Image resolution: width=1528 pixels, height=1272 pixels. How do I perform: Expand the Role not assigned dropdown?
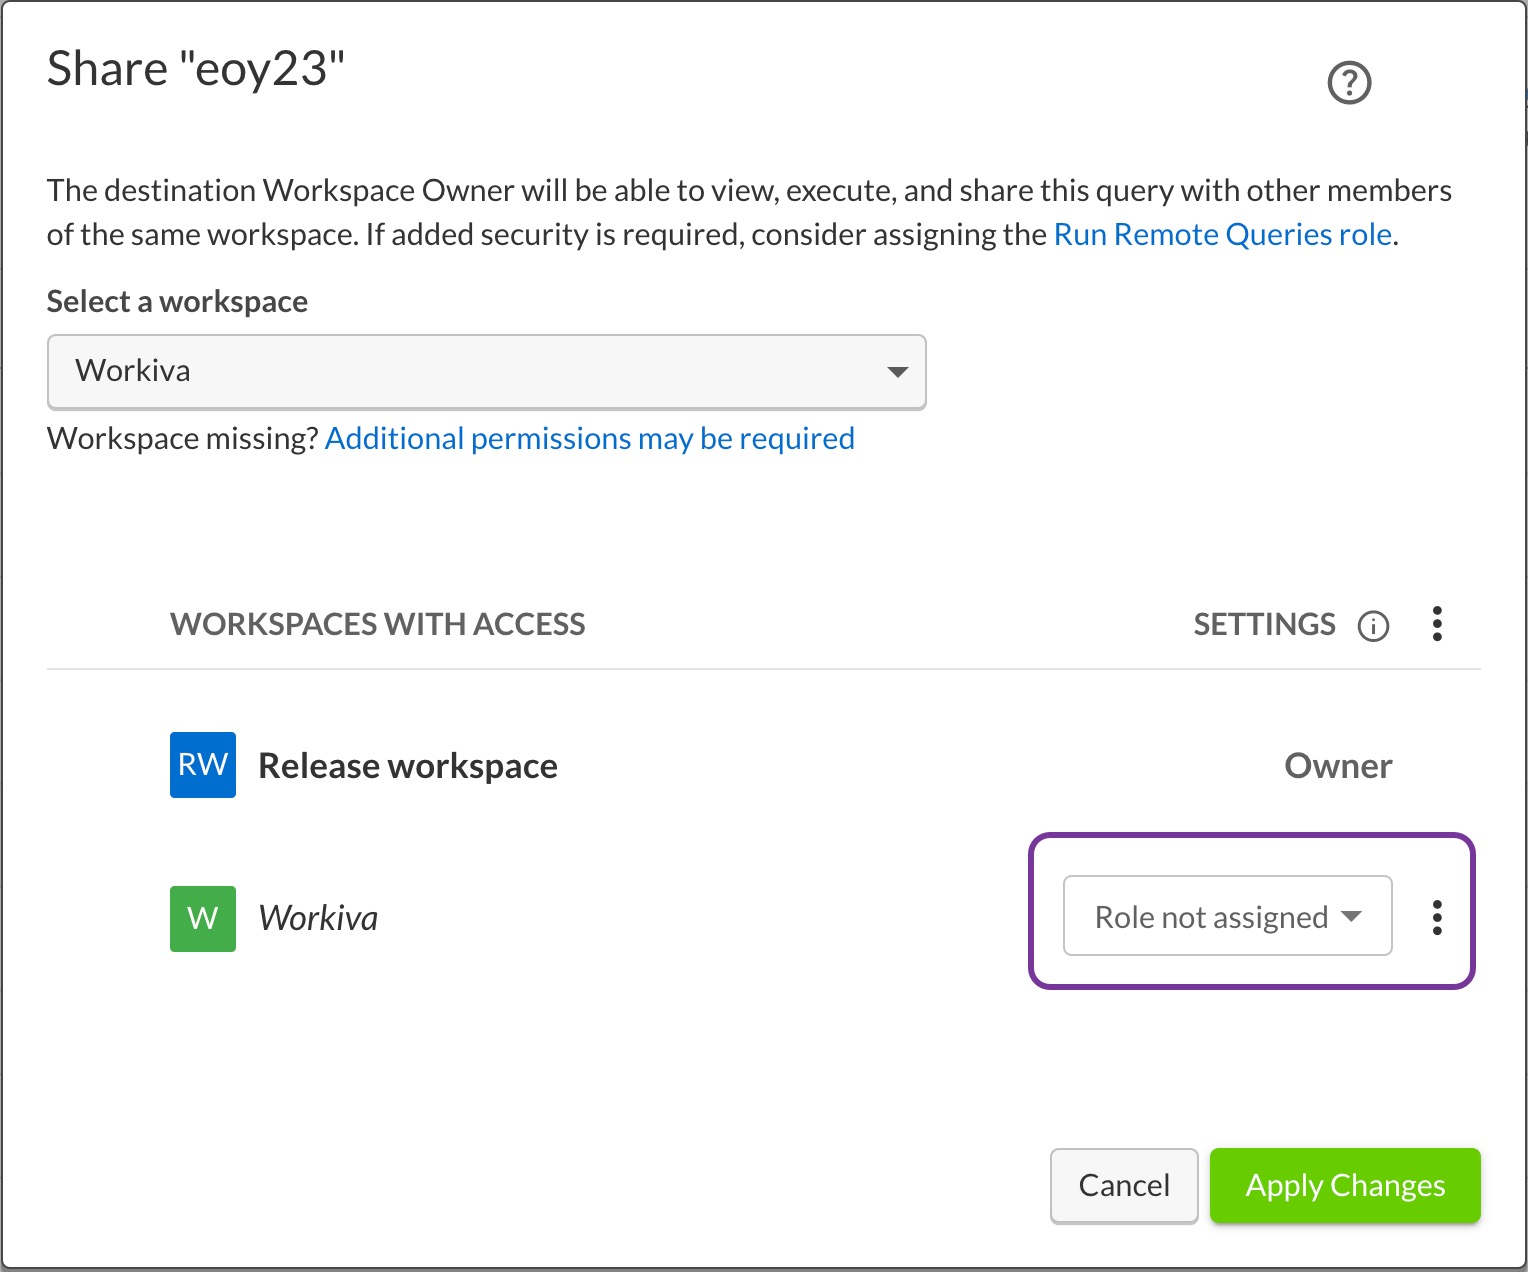1227,916
